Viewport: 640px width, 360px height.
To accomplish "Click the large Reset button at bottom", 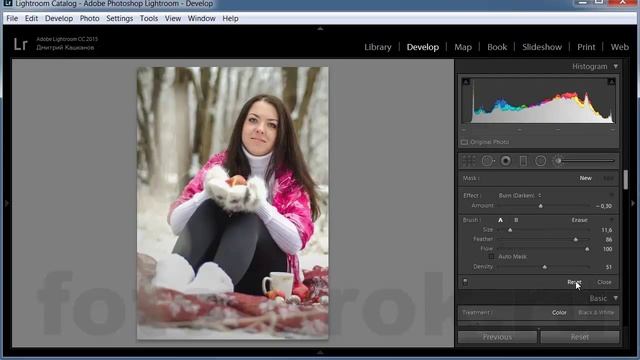I will [580, 337].
